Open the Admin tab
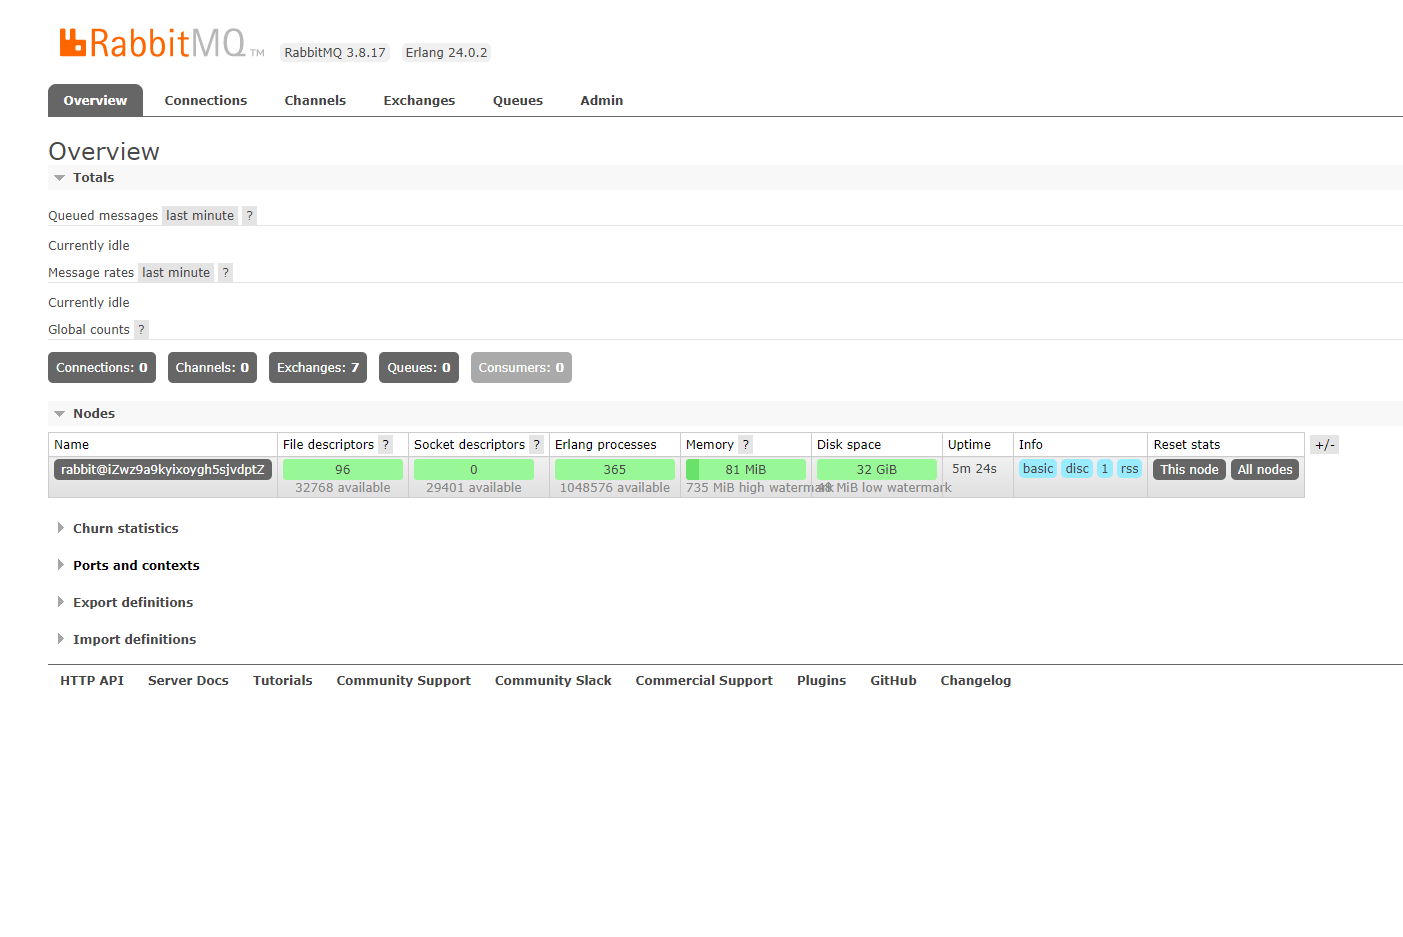The image size is (1403, 937). pyautogui.click(x=602, y=101)
